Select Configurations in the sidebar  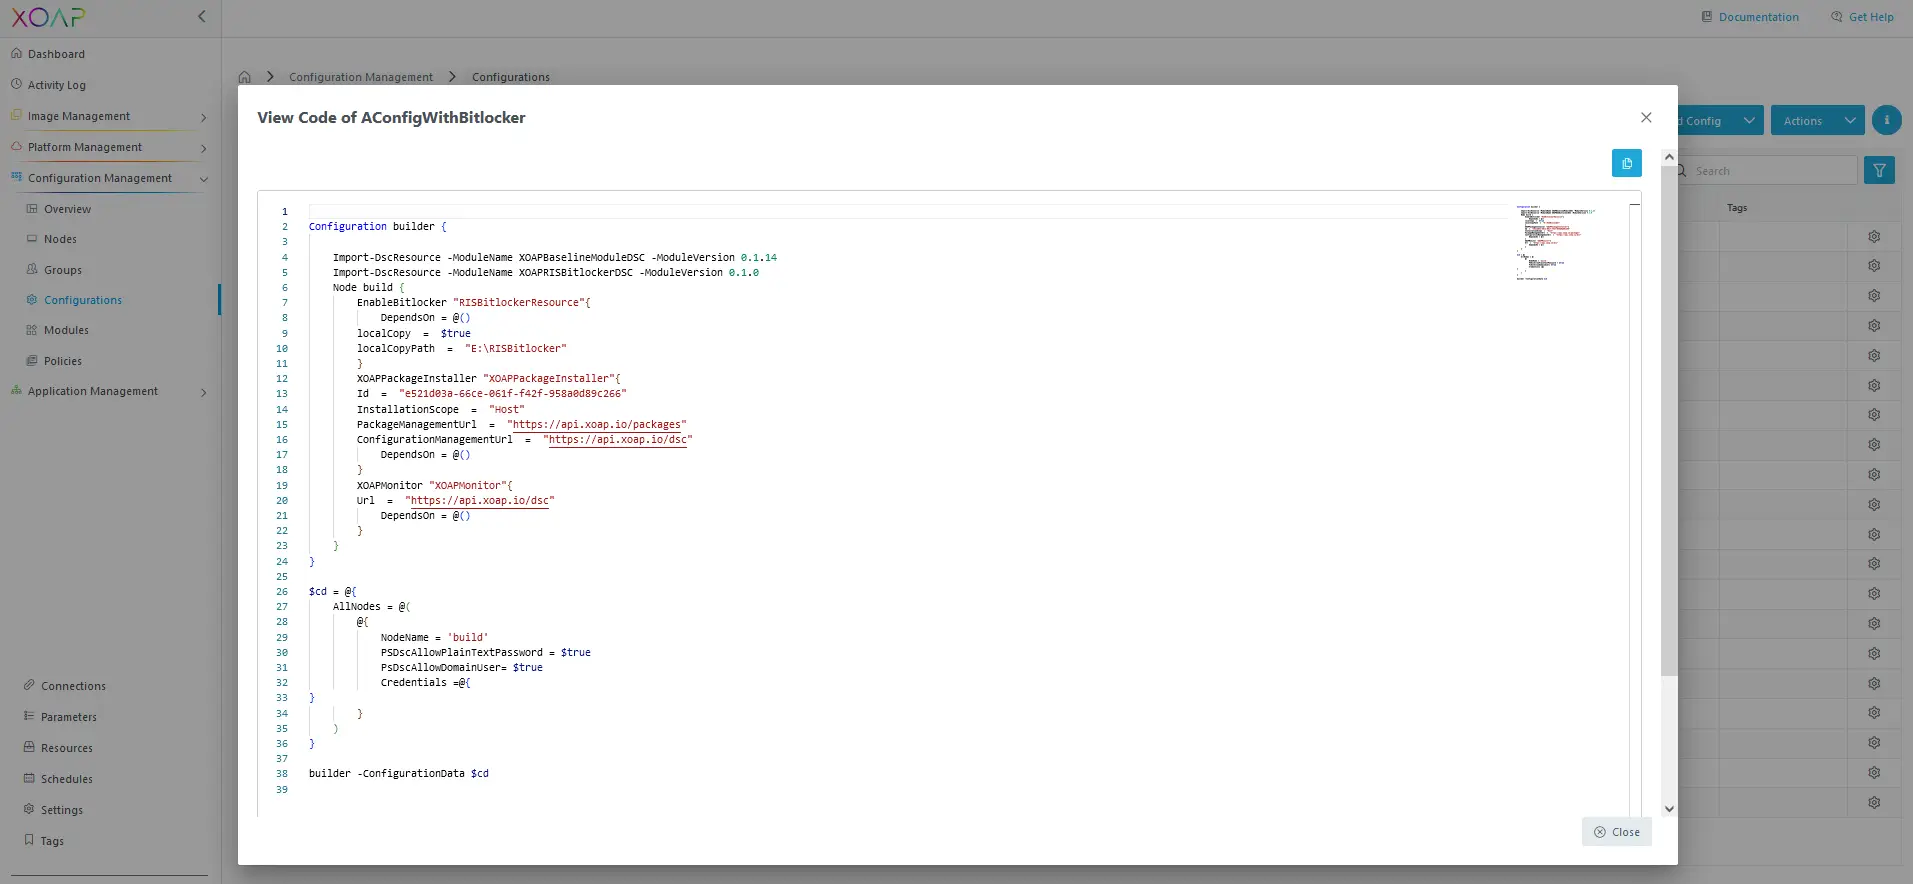tap(83, 300)
